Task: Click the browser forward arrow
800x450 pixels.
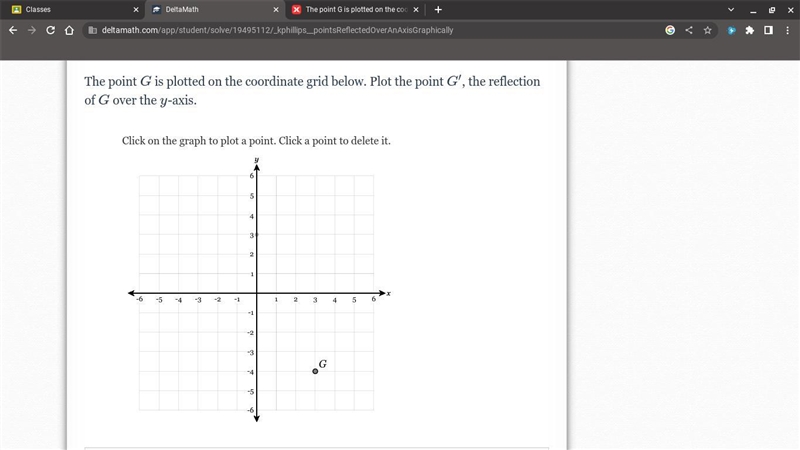Action: coord(32,30)
